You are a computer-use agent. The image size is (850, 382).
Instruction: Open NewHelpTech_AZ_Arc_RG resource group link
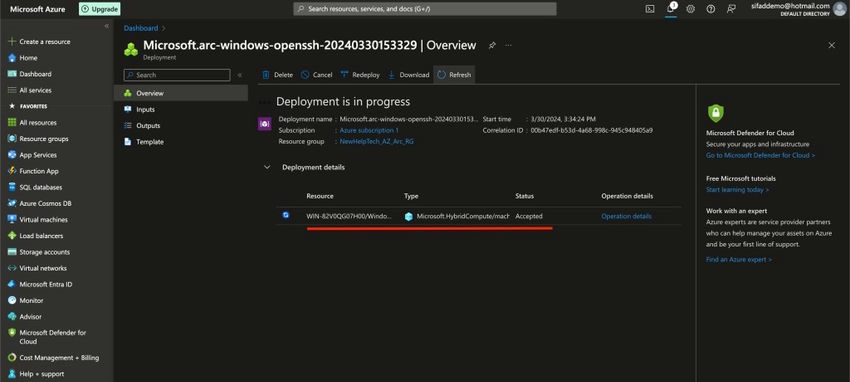pos(377,141)
